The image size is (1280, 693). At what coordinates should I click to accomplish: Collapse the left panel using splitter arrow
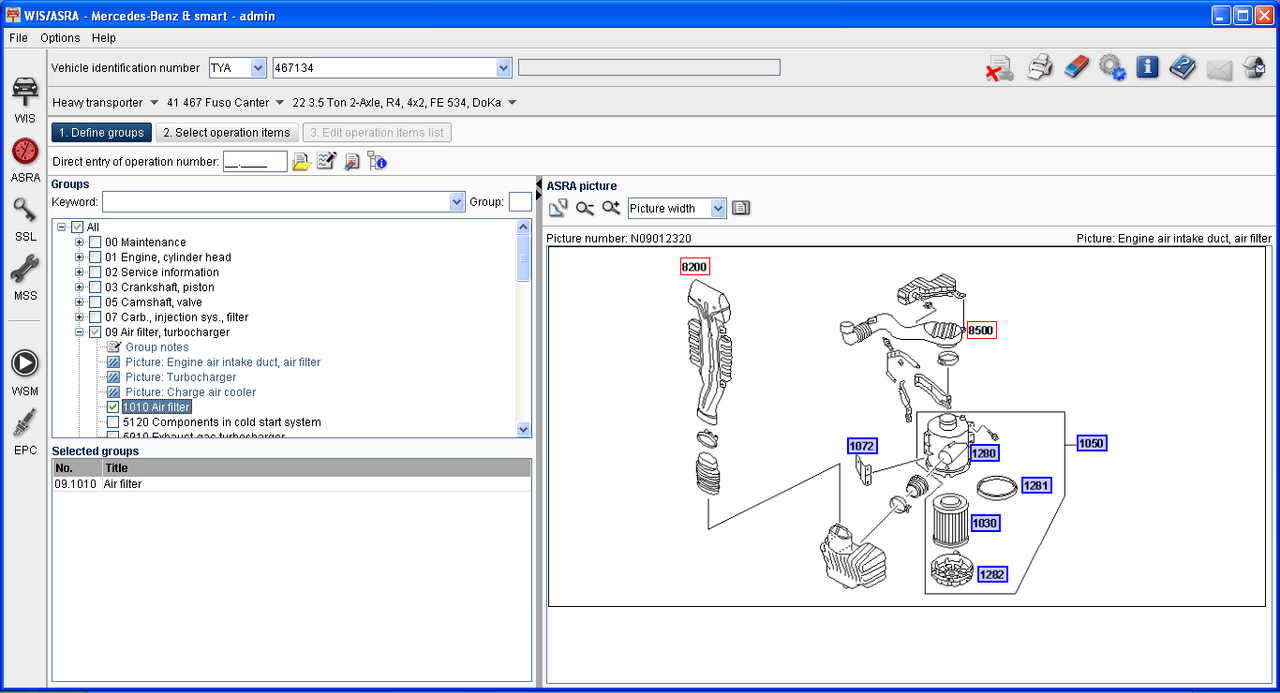(539, 183)
